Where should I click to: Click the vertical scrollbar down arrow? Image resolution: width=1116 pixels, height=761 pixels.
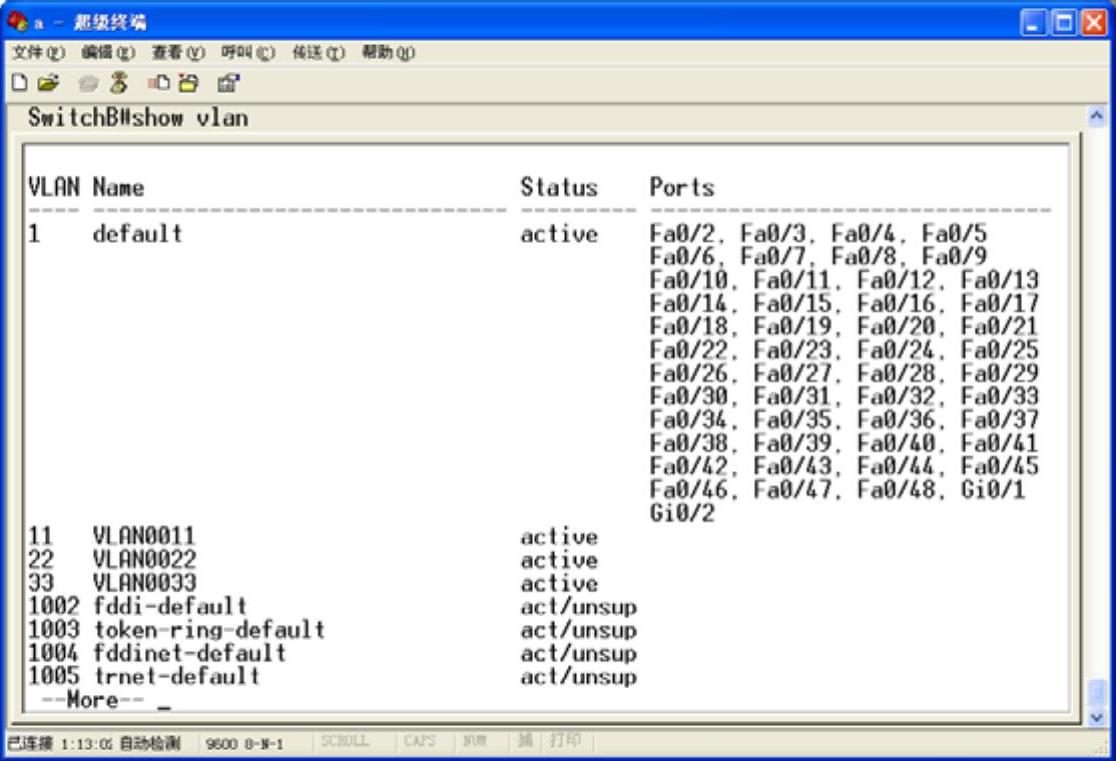[x=1097, y=717]
